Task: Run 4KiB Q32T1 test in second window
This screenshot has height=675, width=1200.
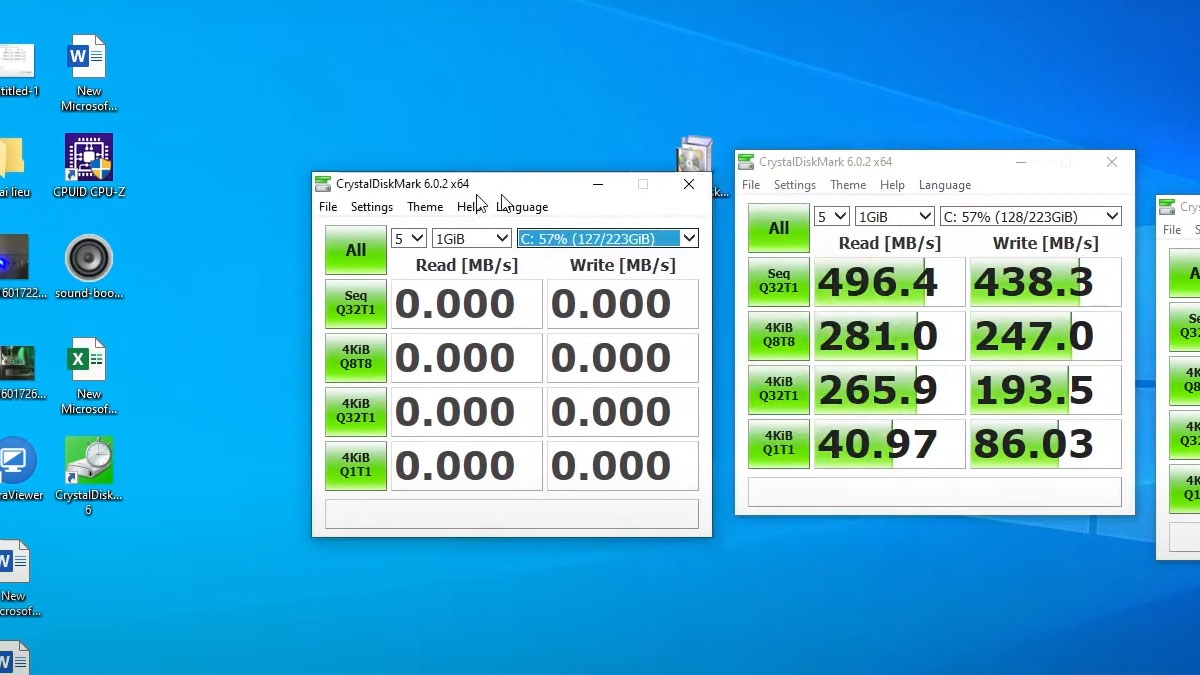Action: tap(779, 389)
